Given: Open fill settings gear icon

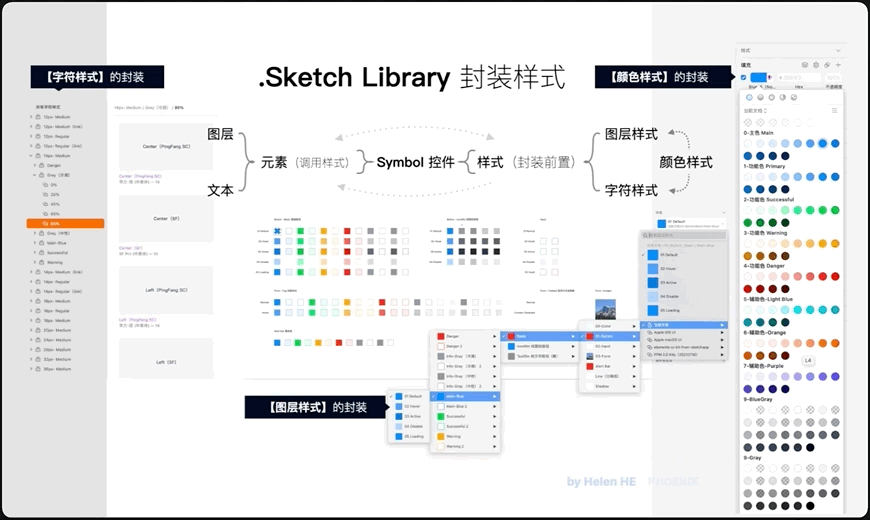Looking at the screenshot, I should (x=816, y=65).
